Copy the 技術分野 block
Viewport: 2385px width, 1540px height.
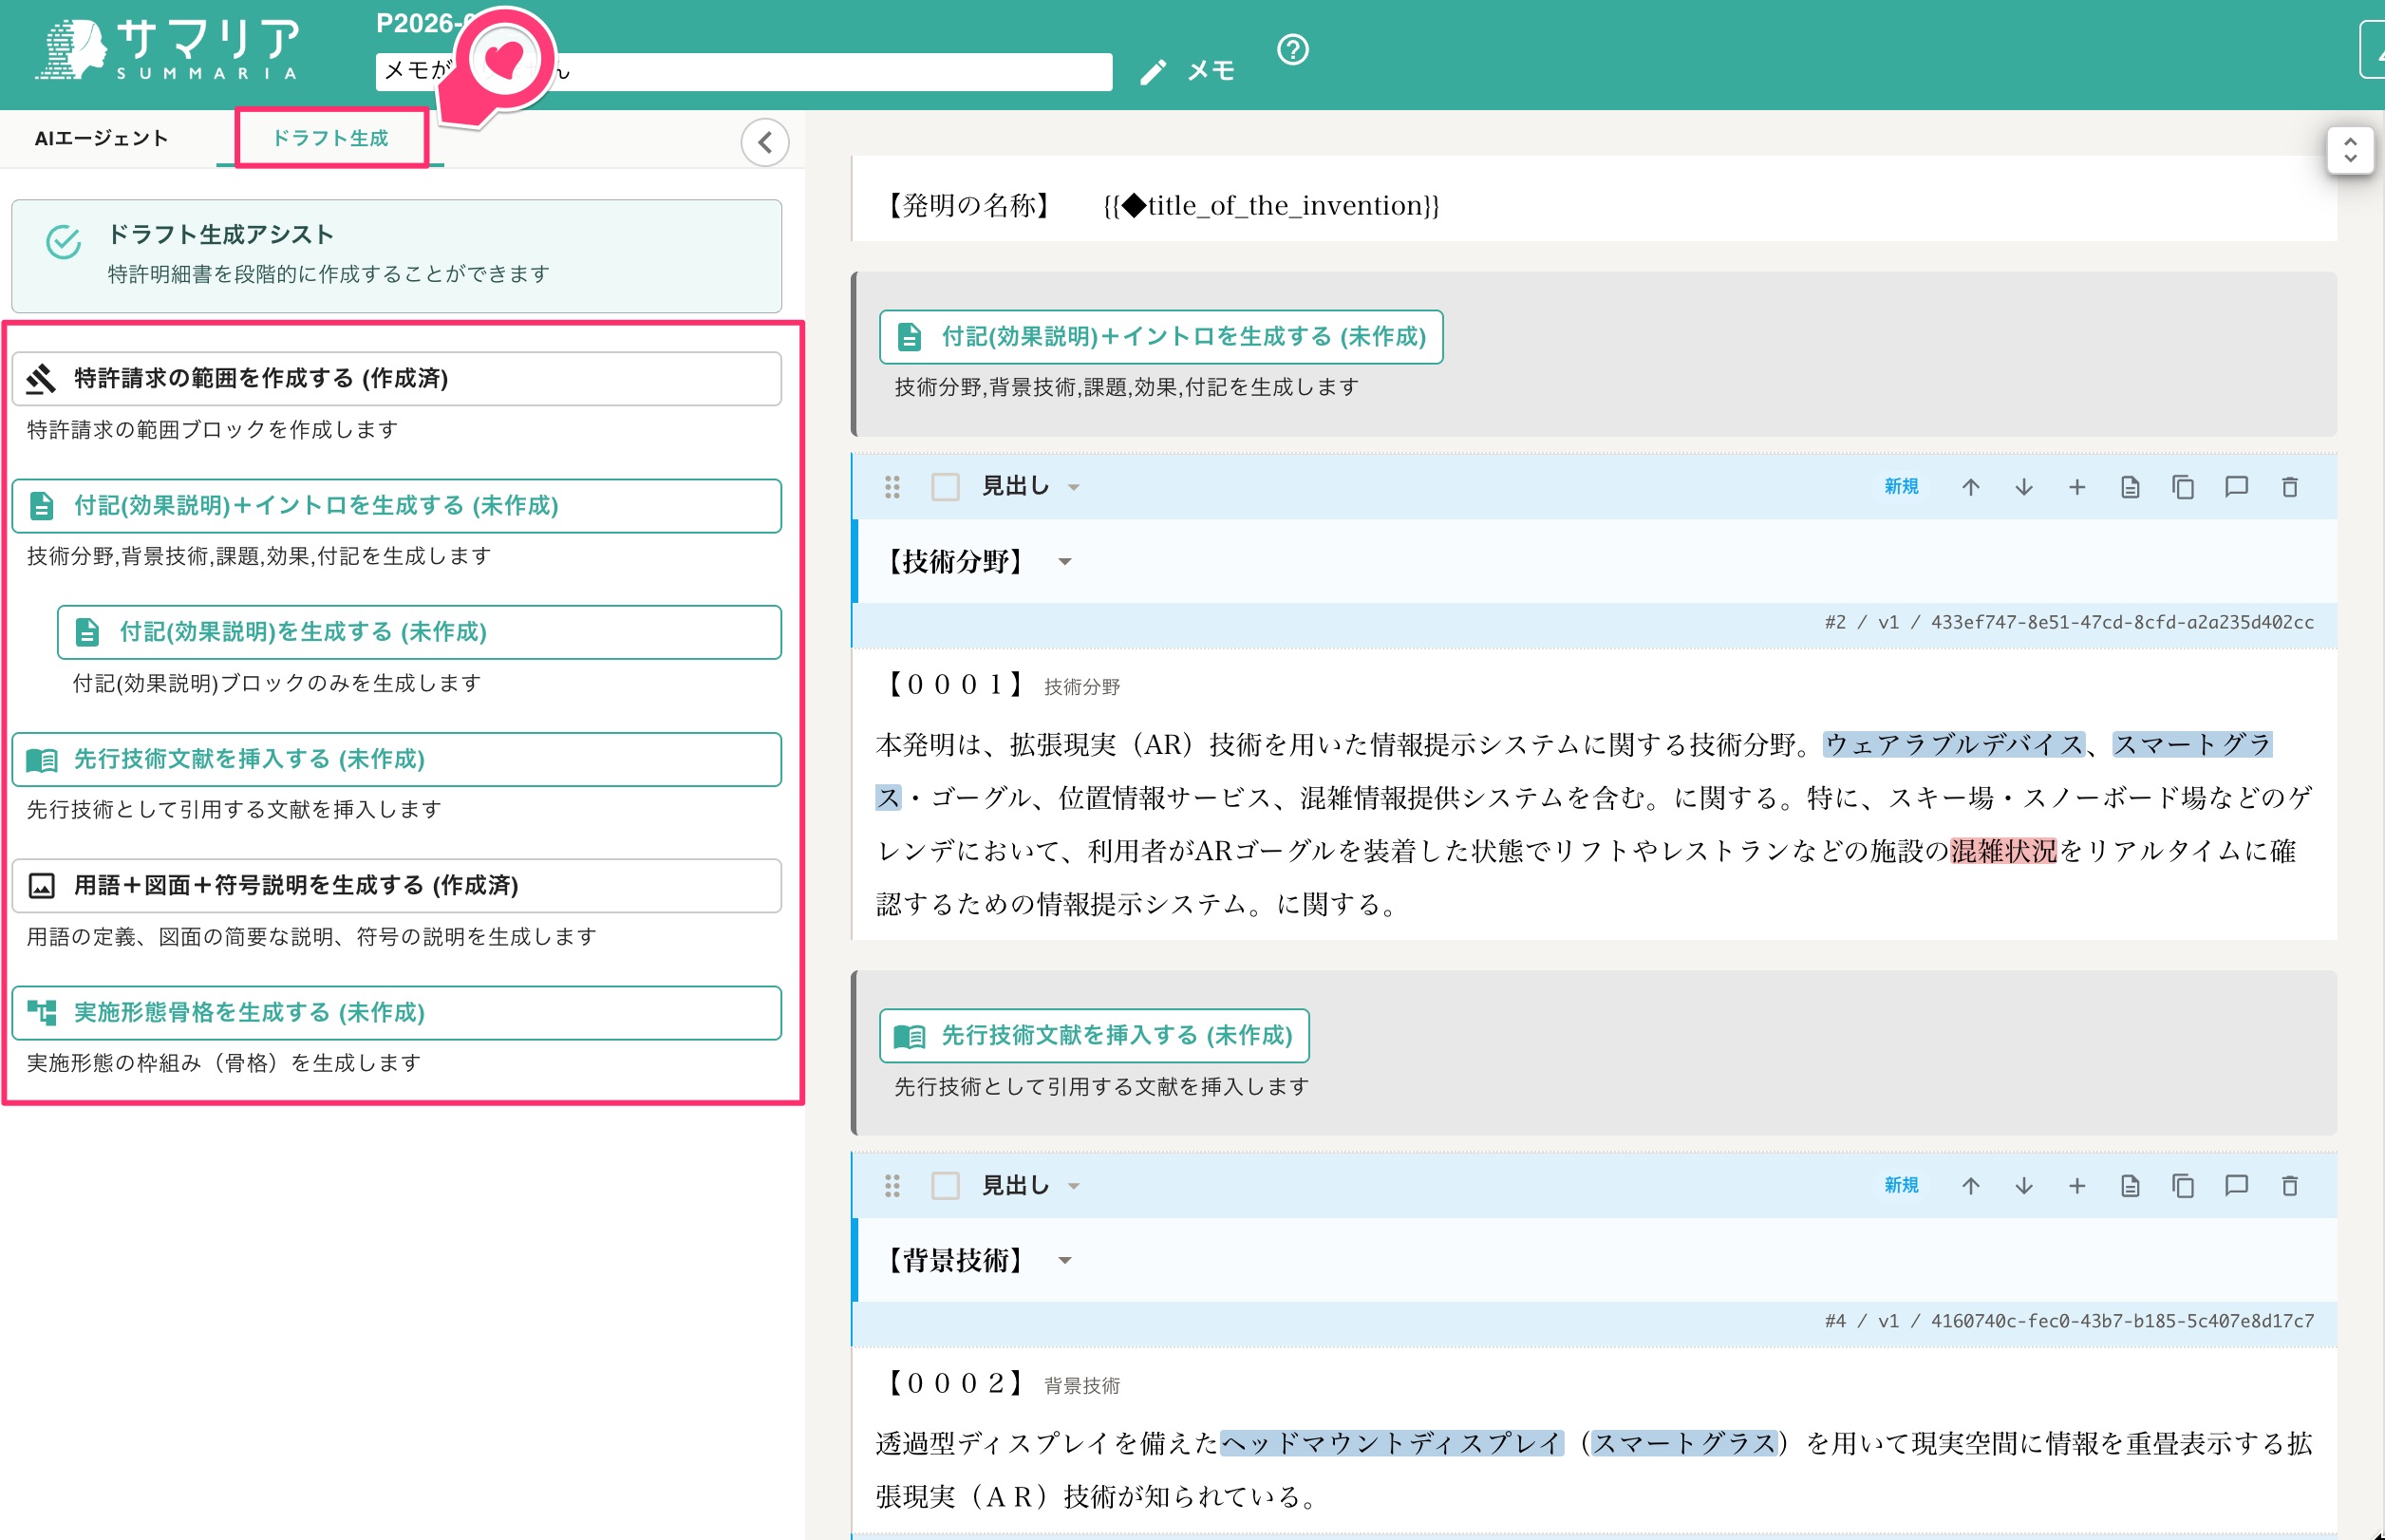[2182, 487]
